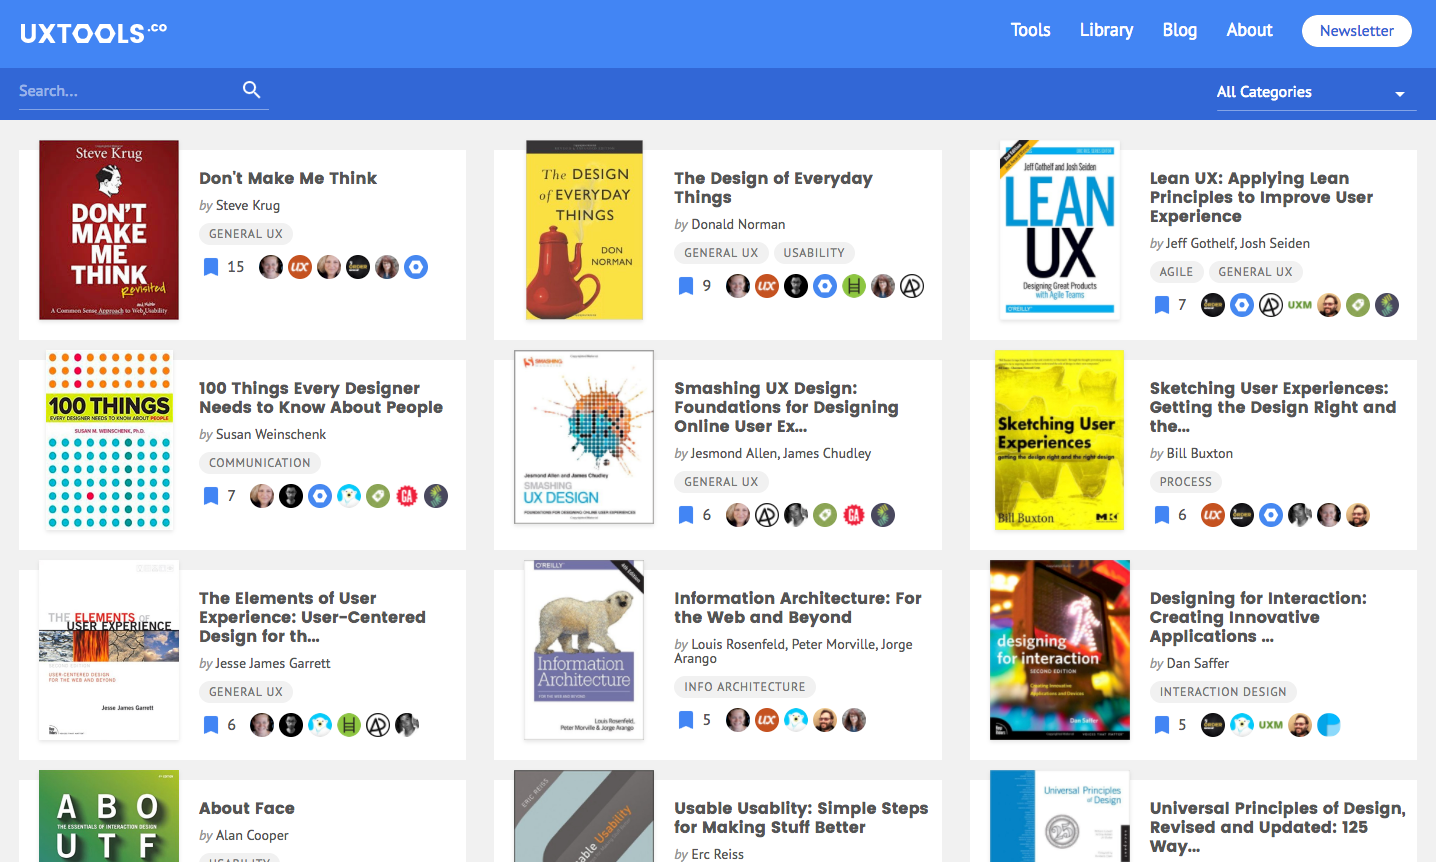This screenshot has height=862, width=1436.
Task: Click the bookmark icon for Smashing UX Design
Action: (686, 515)
